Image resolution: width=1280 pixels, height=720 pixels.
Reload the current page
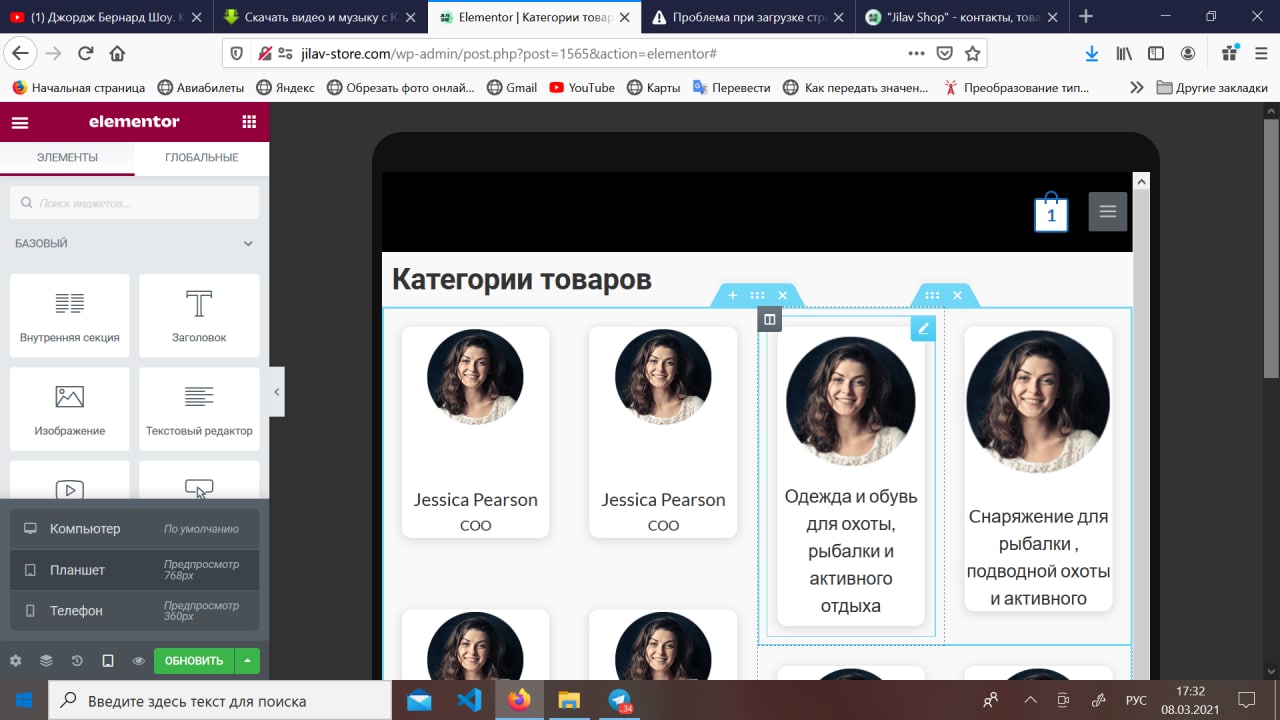tap(86, 54)
